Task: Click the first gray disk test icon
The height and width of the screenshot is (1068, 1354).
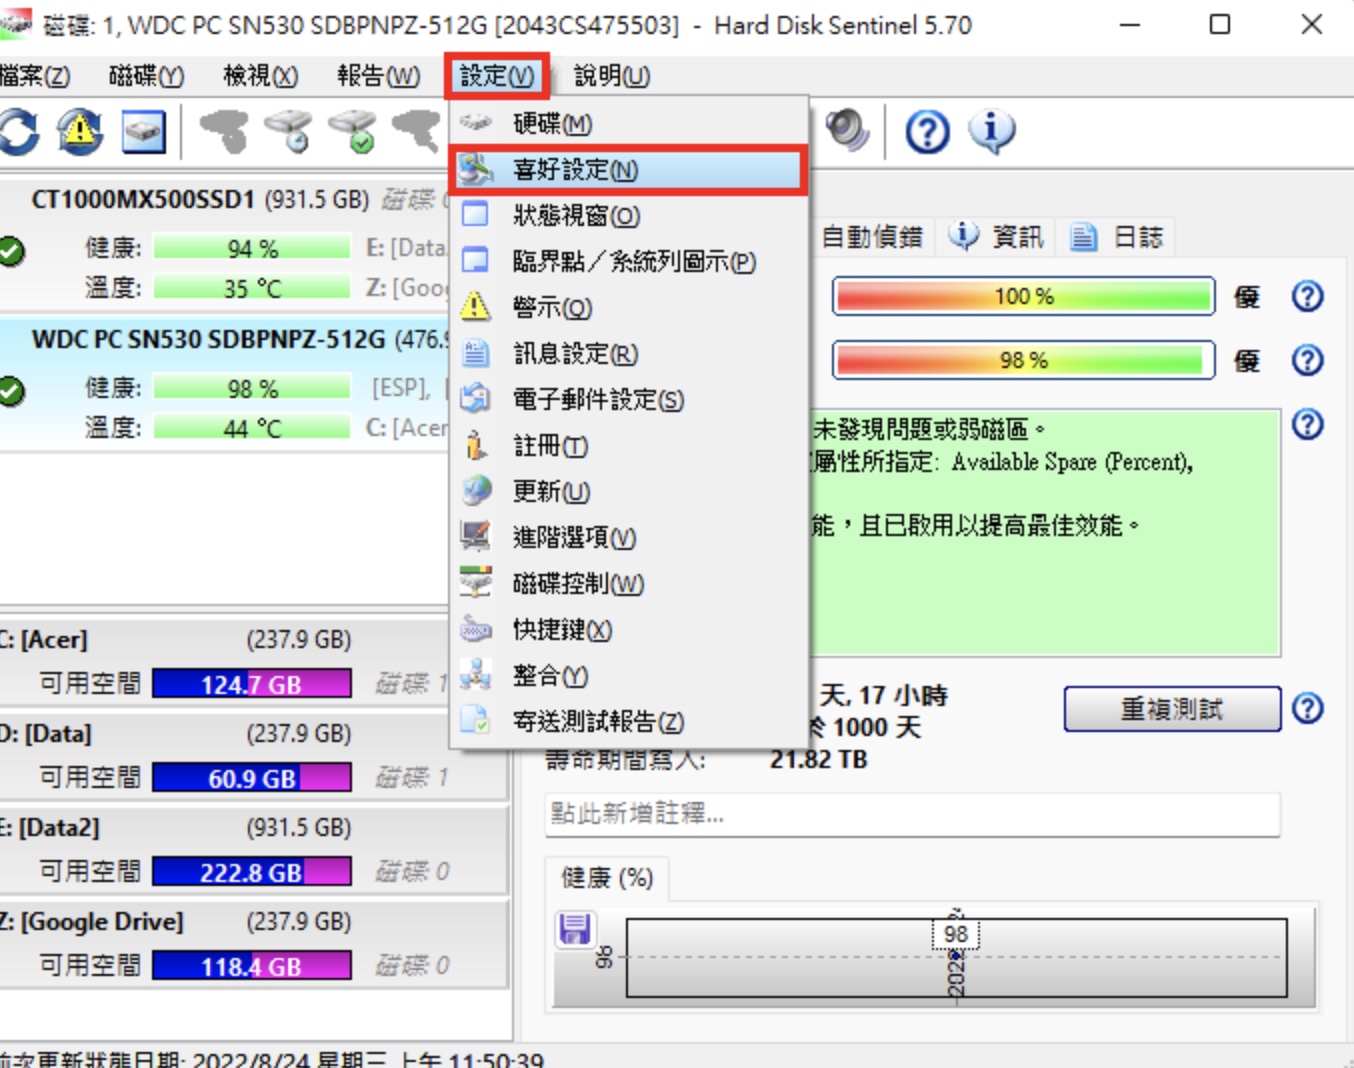Action: coord(225,132)
